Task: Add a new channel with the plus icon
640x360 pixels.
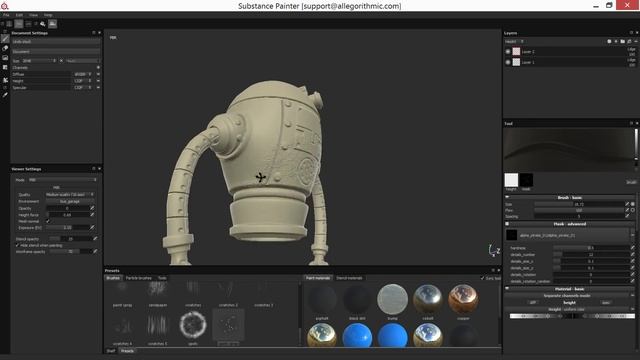Action: 98,67
